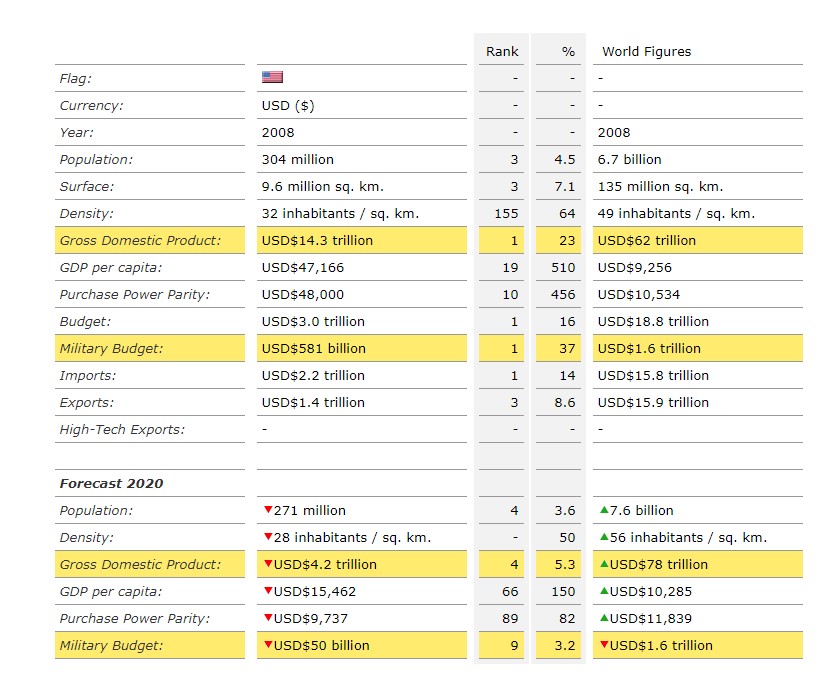The width and height of the screenshot is (830, 675).
Task: Click the United States flag icon
Action: (x=272, y=78)
